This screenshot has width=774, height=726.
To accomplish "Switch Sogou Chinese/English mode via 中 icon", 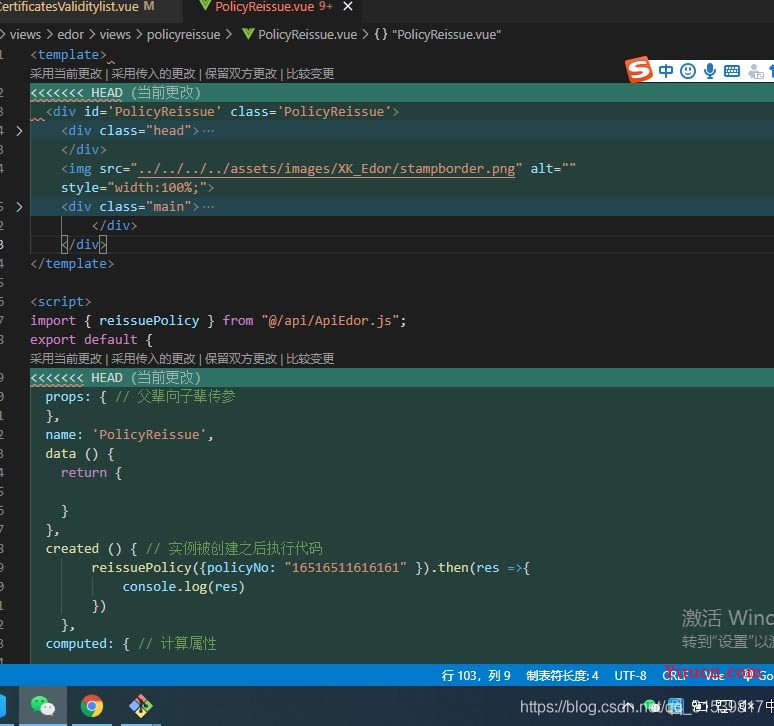I will (x=665, y=71).
